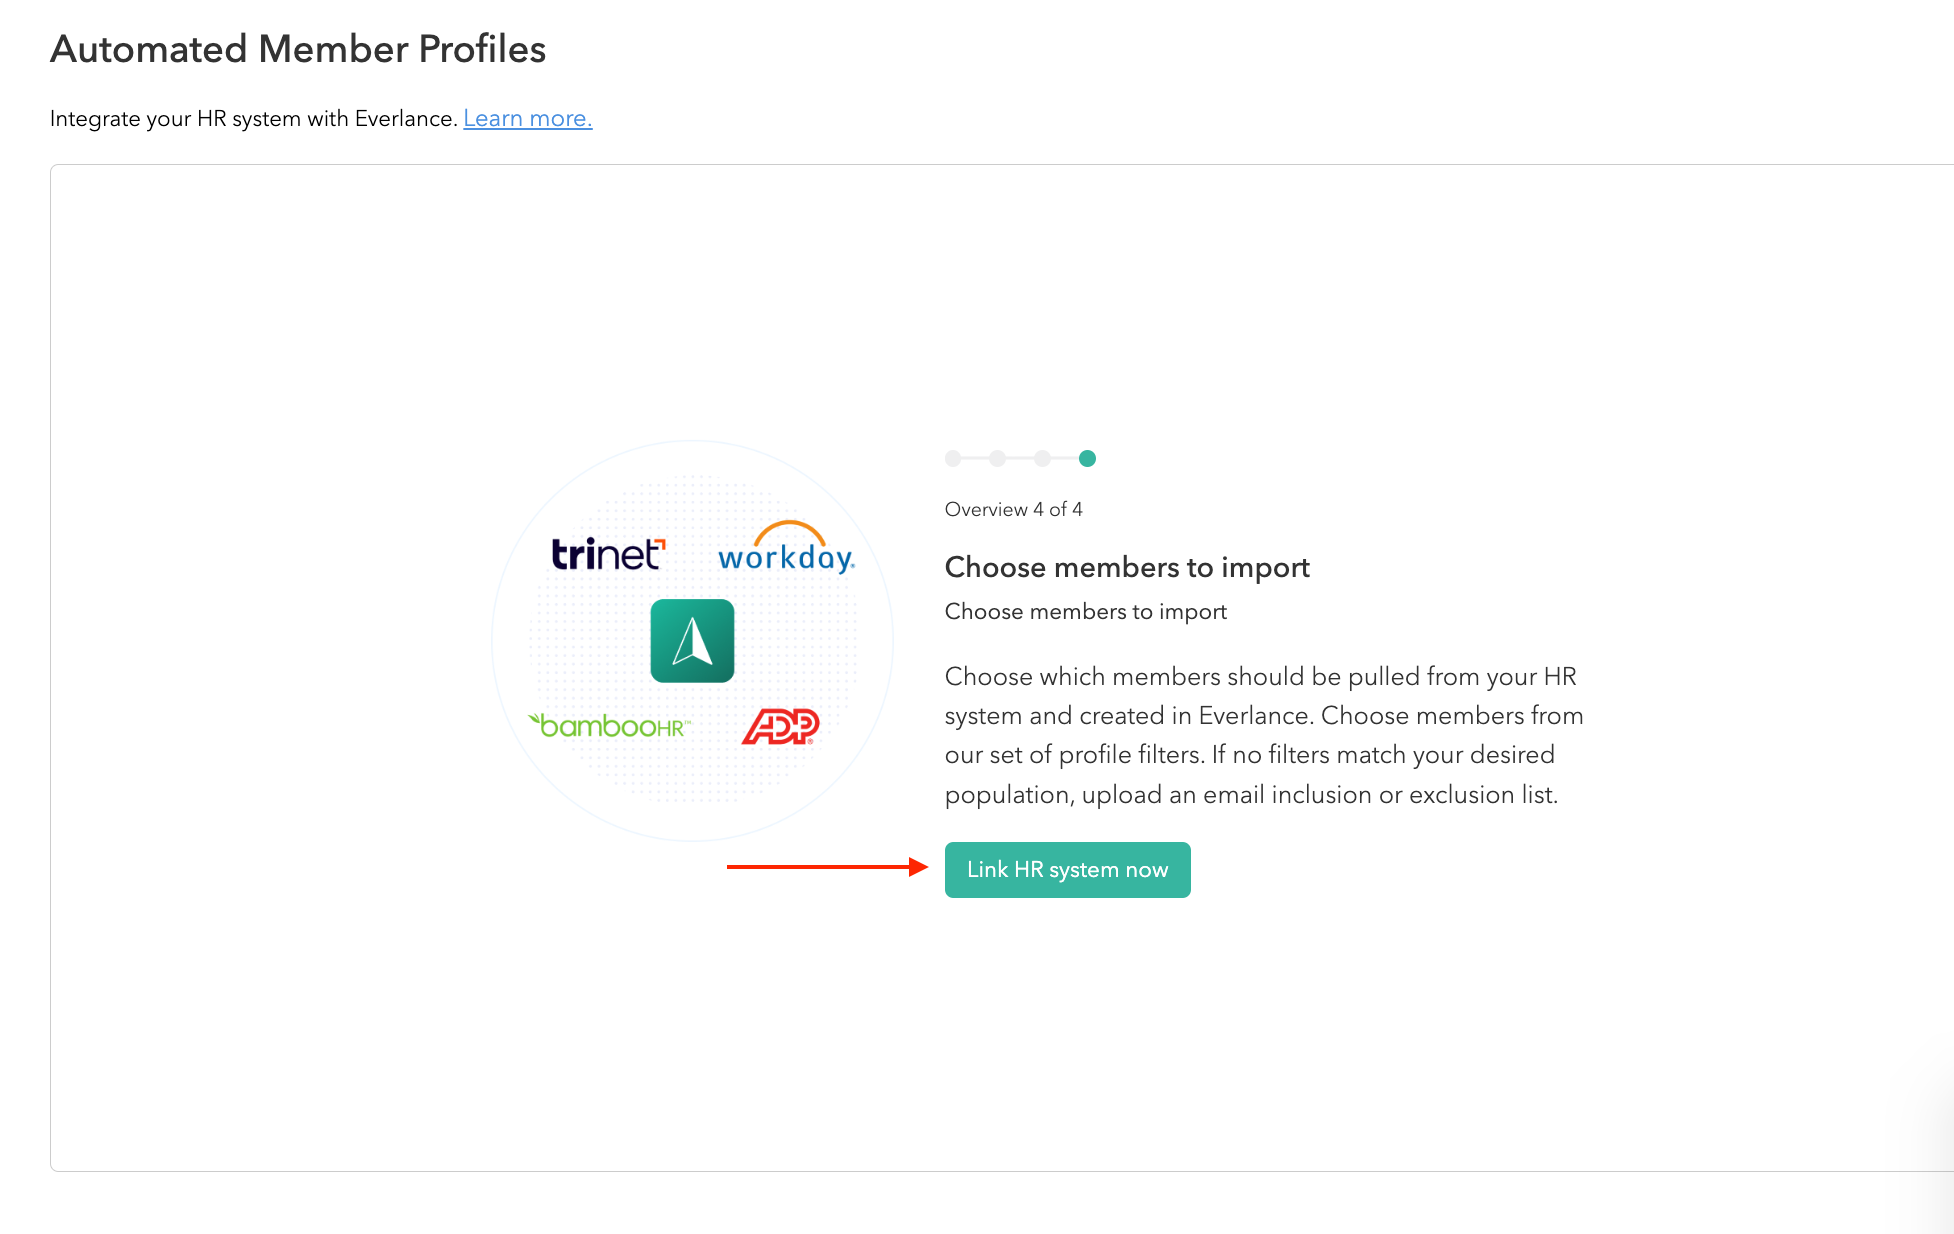Go to the third overview step dot
This screenshot has height=1234, width=1954.
pyautogui.click(x=1042, y=459)
